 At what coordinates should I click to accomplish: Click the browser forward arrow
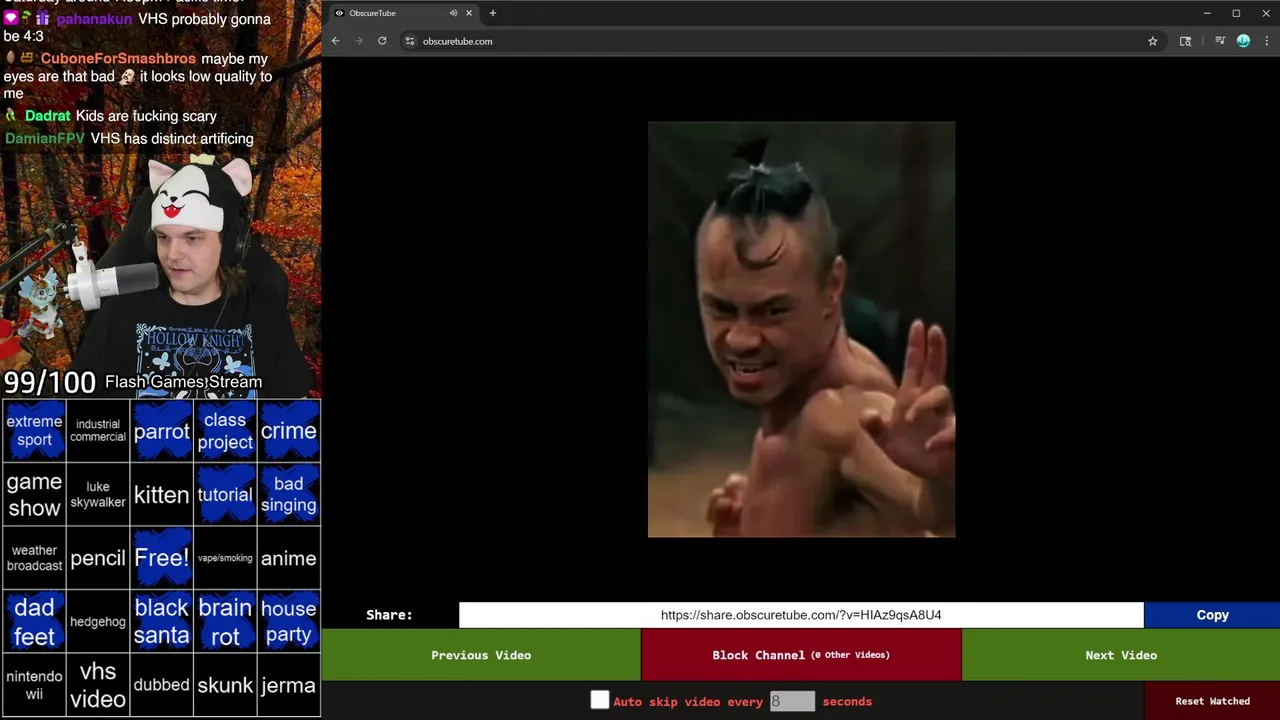tap(359, 41)
